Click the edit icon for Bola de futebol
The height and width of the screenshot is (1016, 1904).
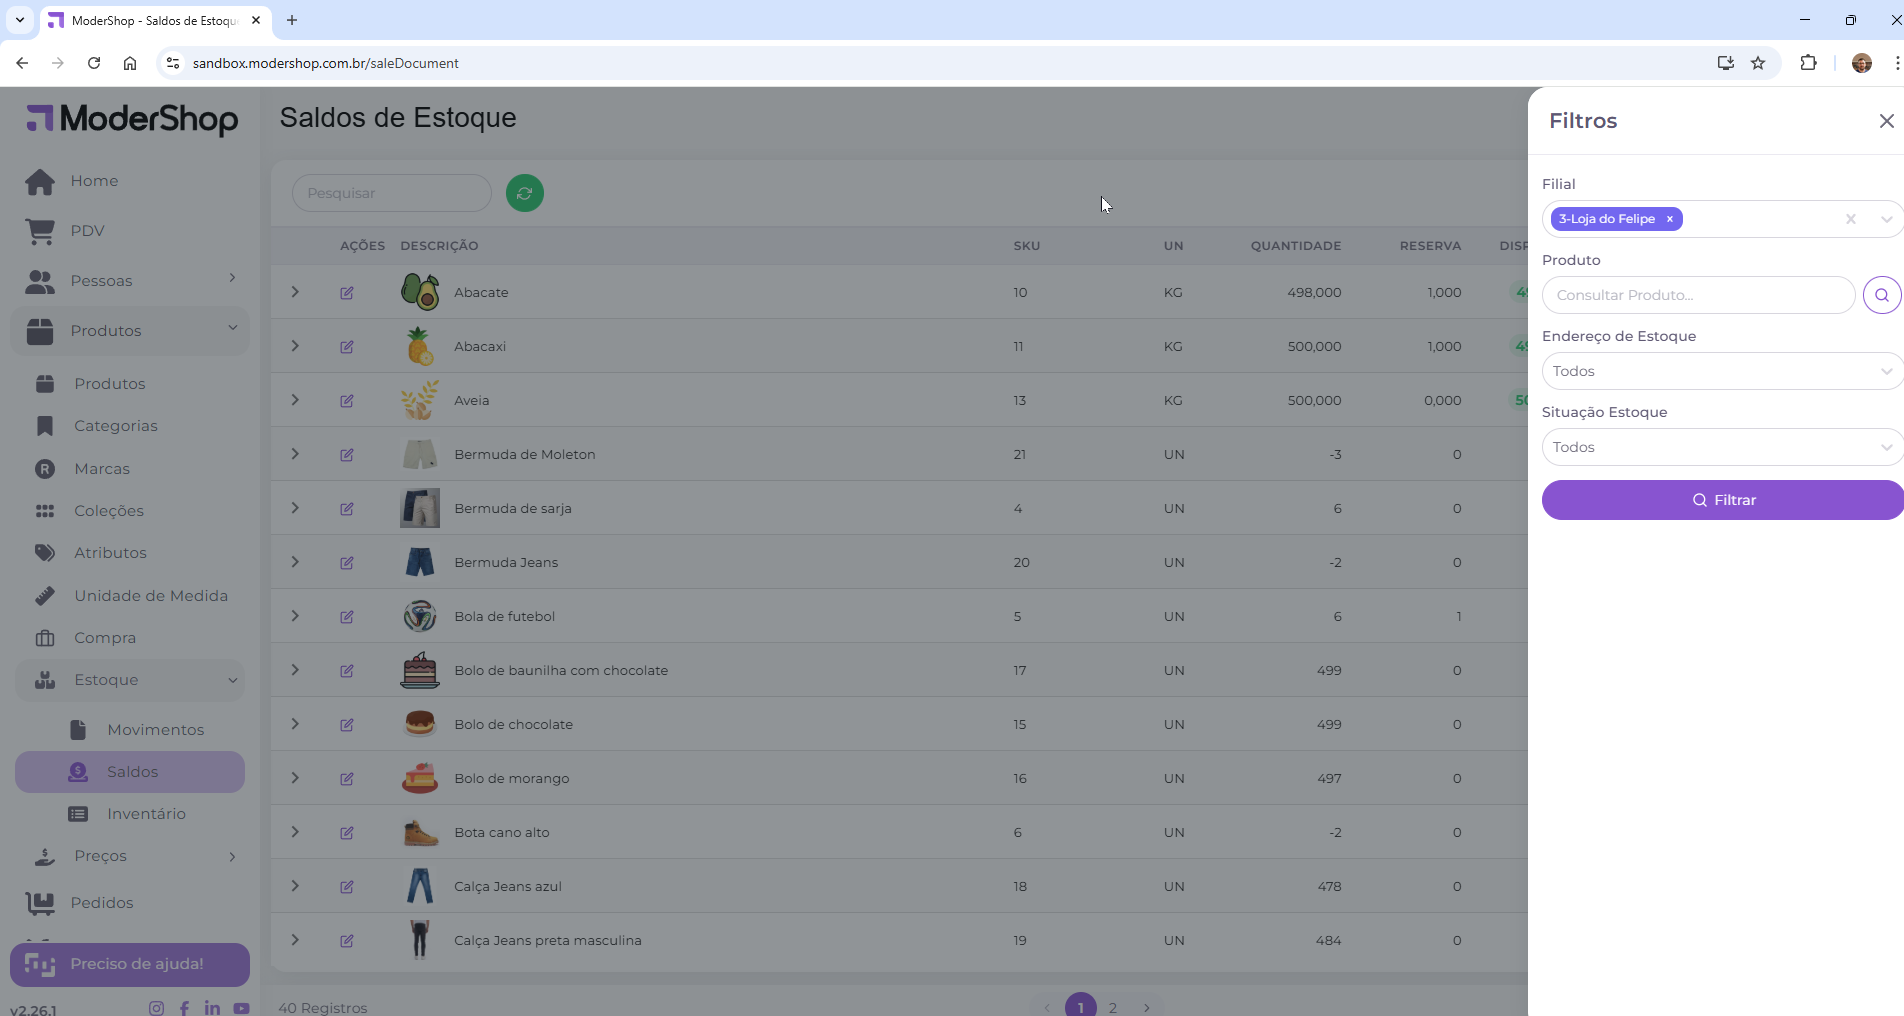(x=347, y=617)
